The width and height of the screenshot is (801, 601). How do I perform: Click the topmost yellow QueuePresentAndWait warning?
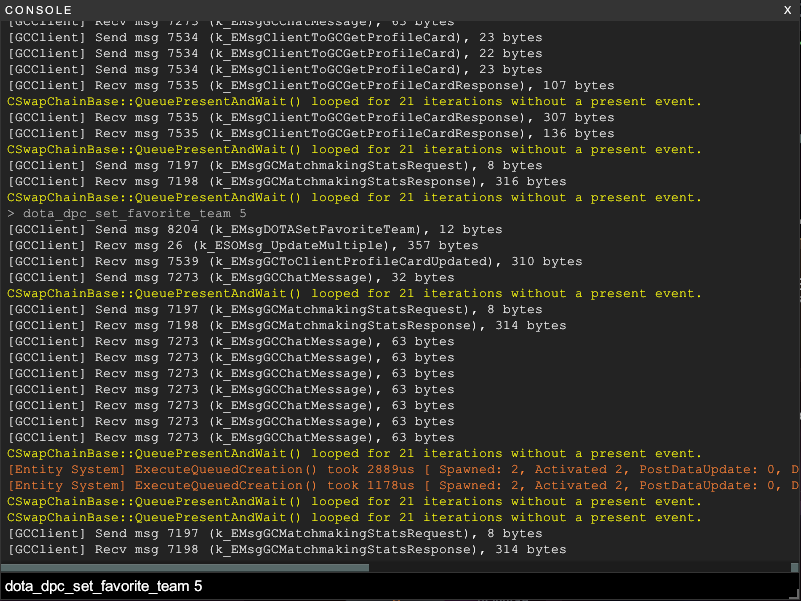tap(354, 101)
